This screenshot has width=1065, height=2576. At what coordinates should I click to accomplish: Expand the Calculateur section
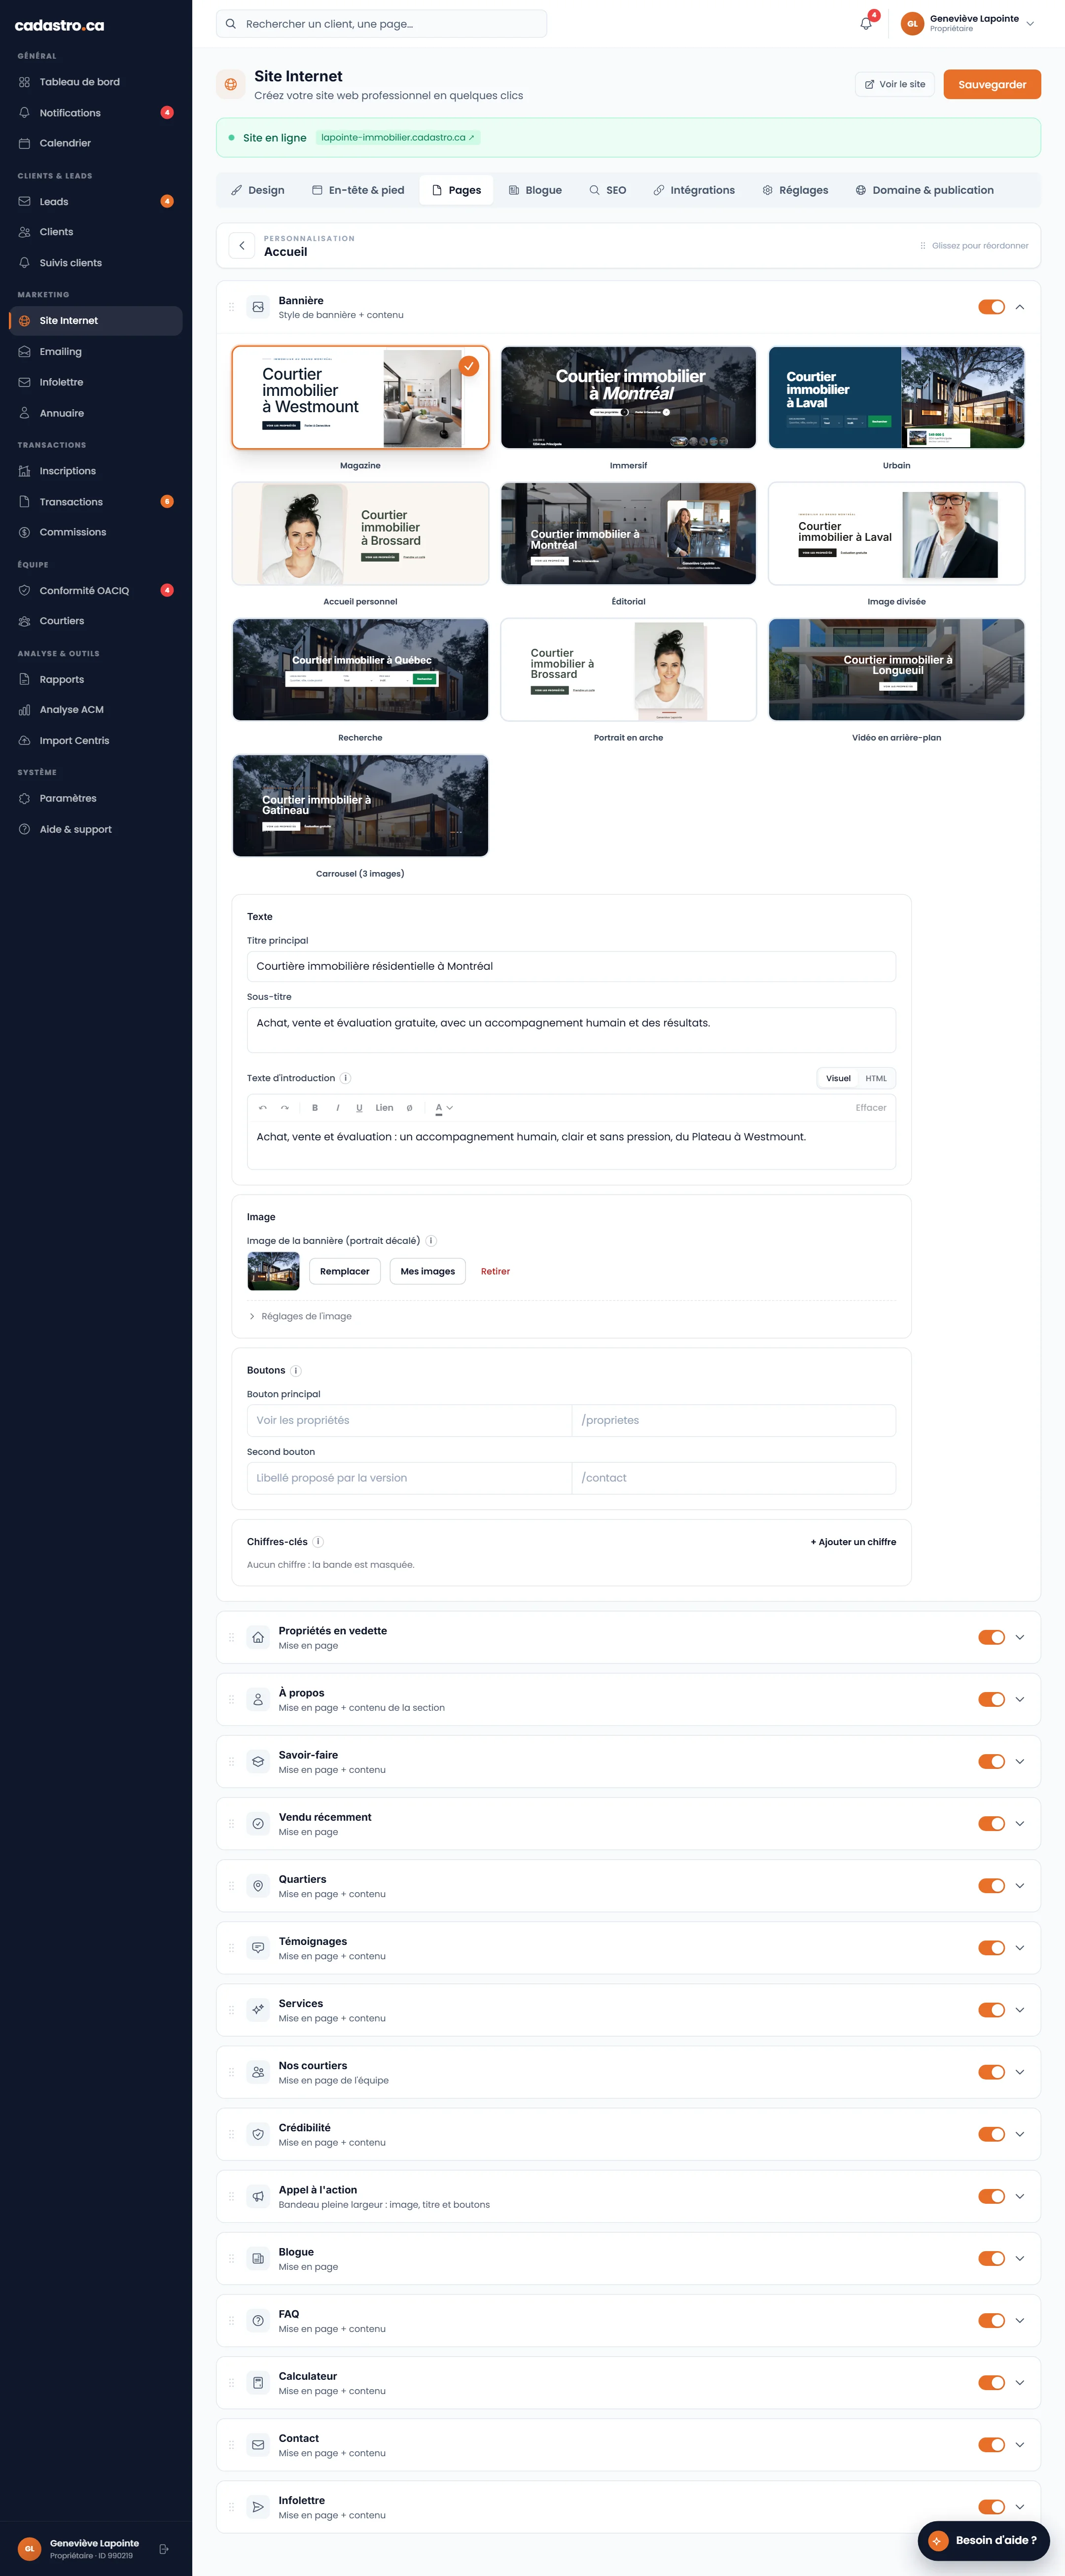coord(1020,2382)
